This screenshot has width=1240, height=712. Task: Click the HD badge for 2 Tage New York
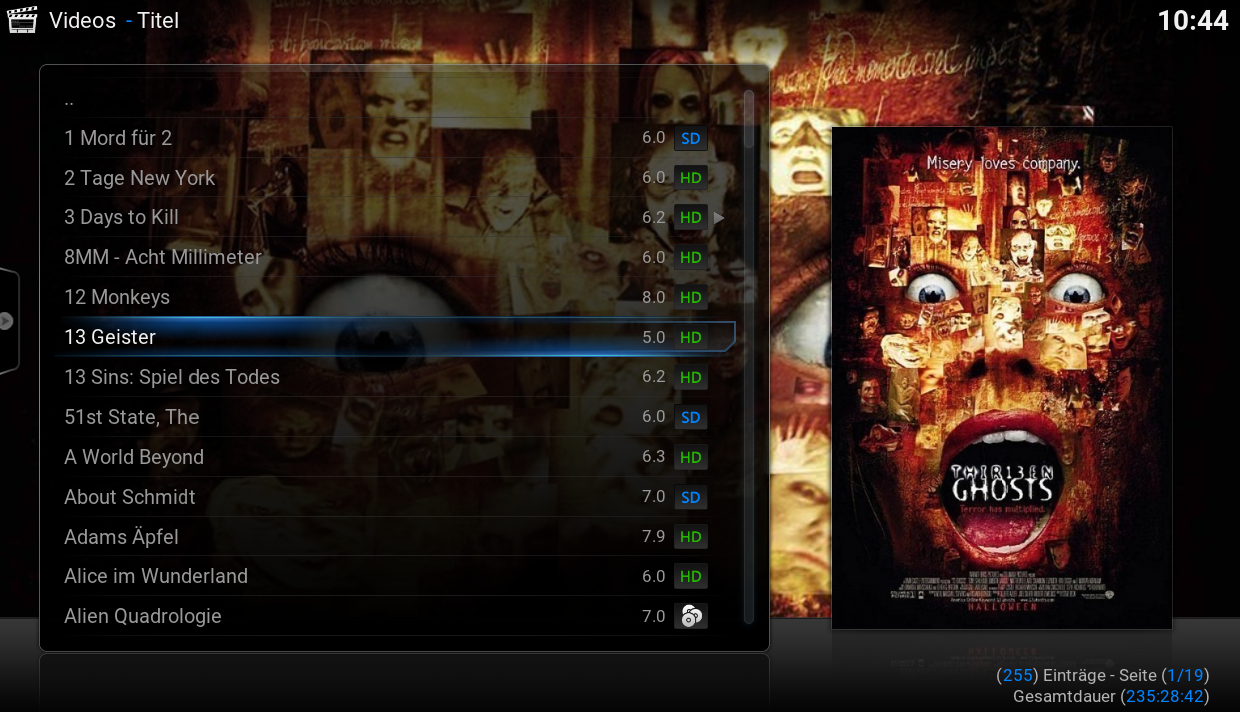(691, 178)
